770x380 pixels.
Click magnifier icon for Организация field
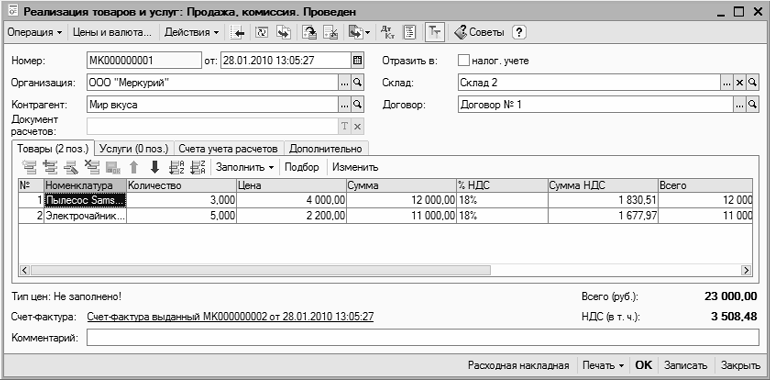(x=358, y=82)
